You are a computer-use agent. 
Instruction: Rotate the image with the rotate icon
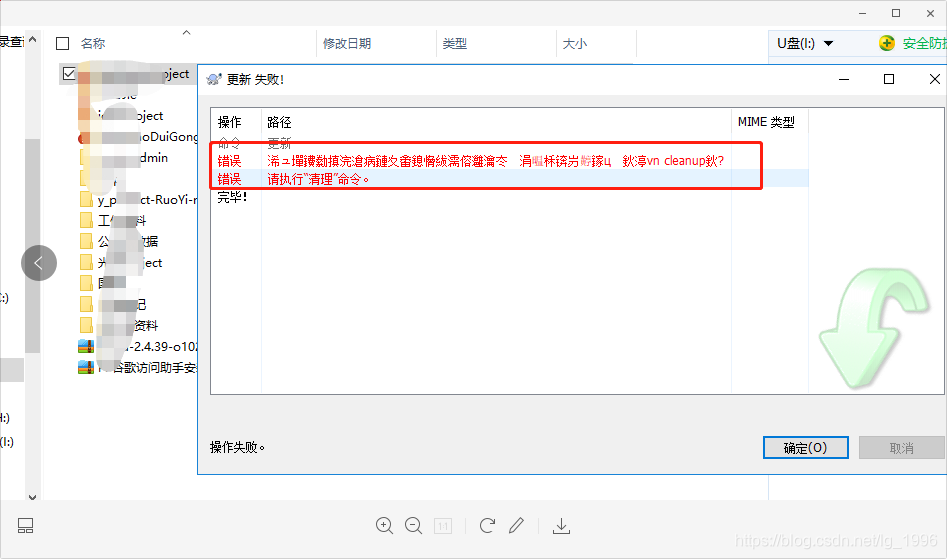(x=487, y=526)
